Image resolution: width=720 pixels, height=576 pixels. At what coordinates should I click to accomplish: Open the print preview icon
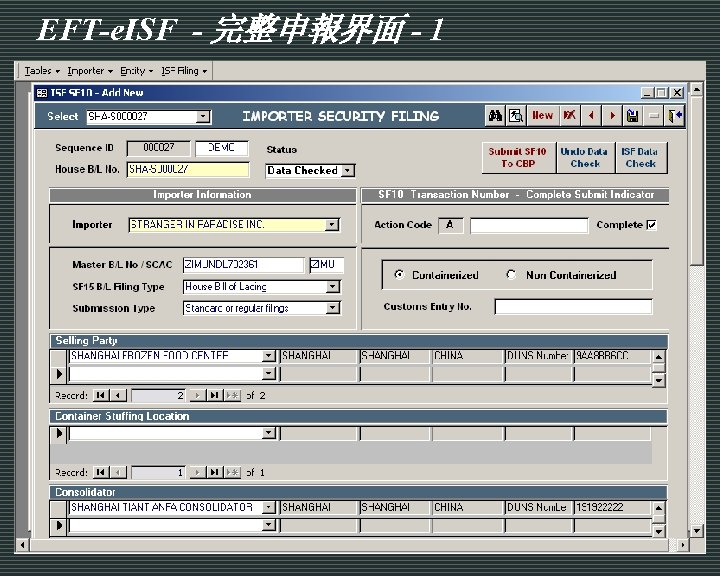(516, 116)
